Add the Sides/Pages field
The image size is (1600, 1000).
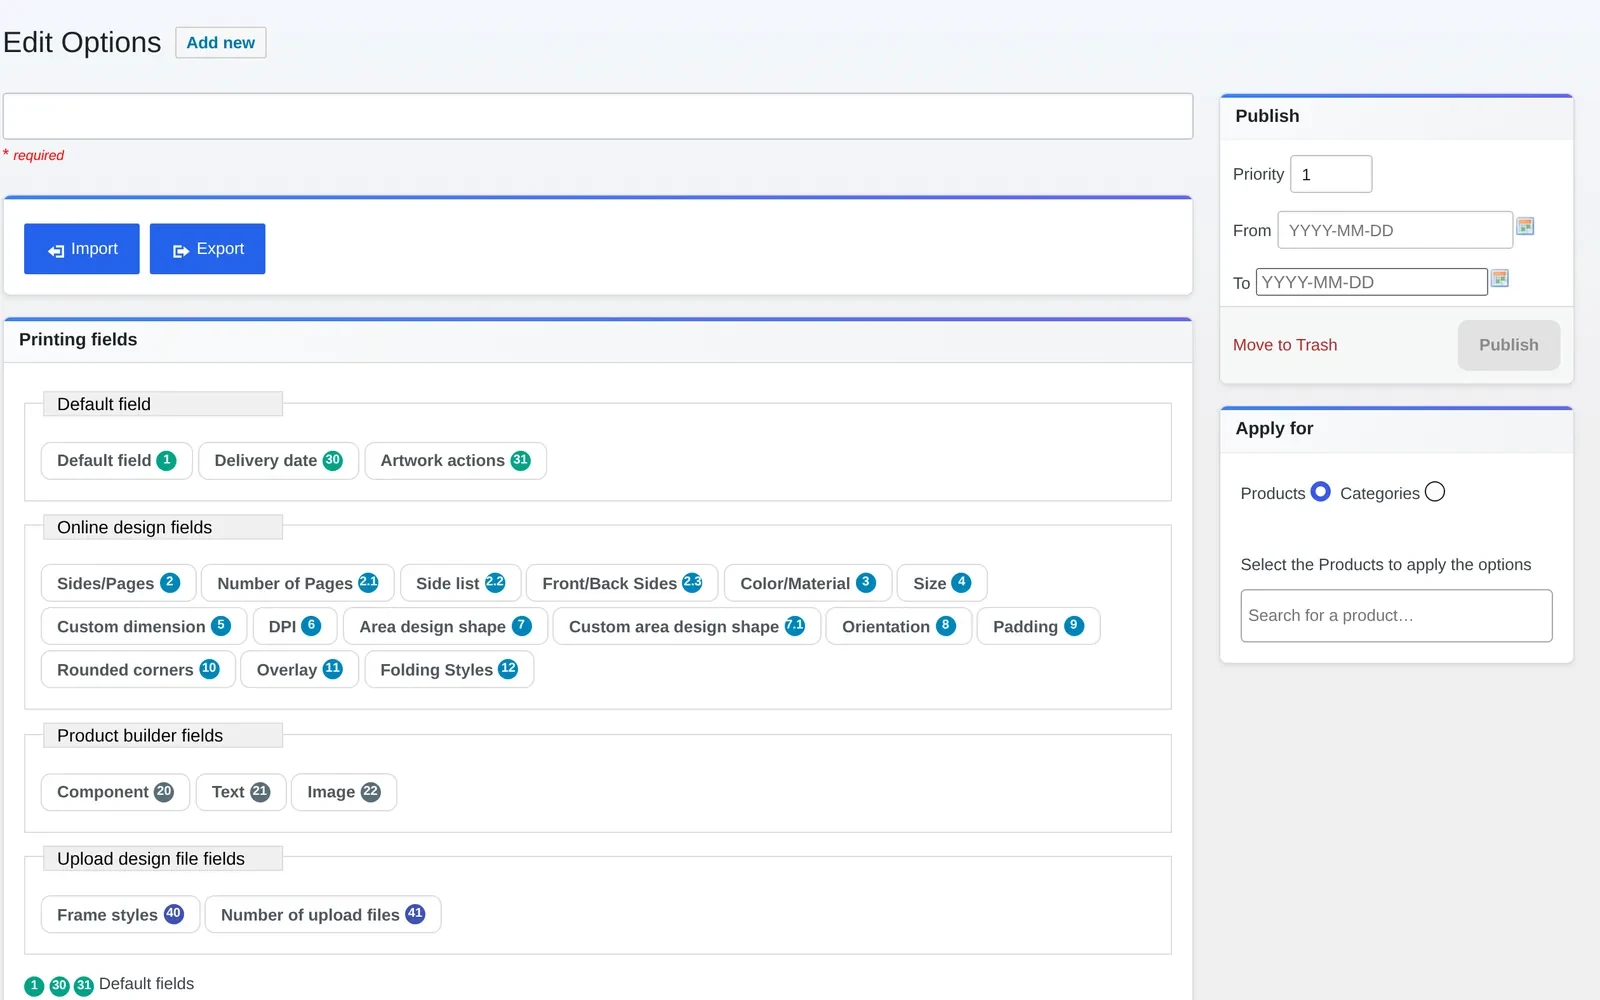[118, 584]
